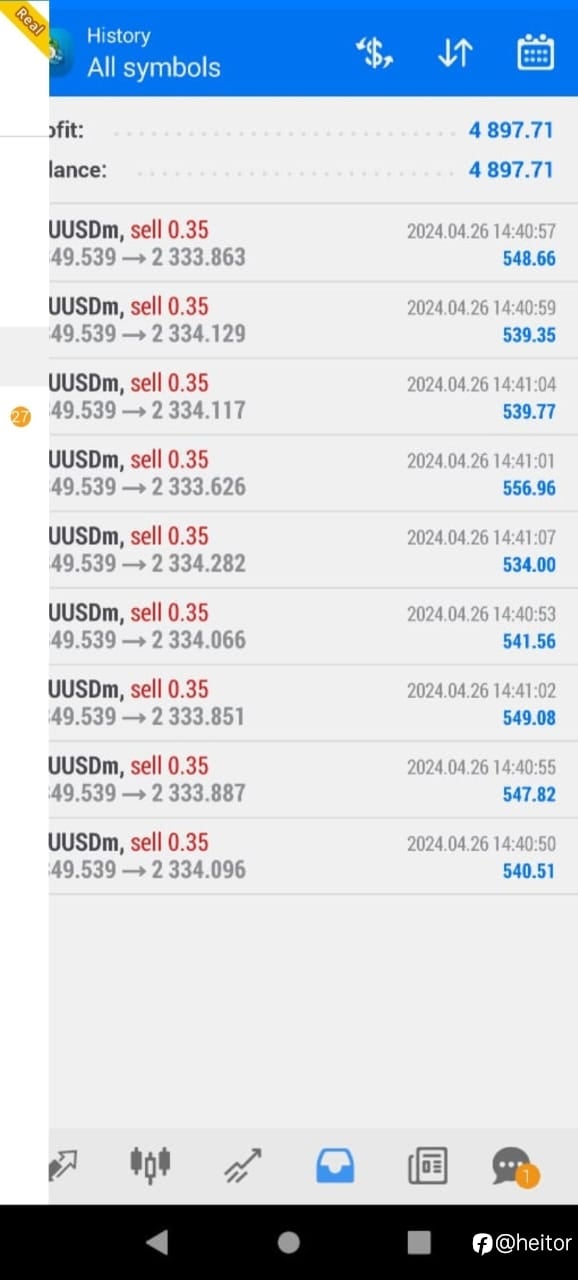Select the trade with profit 534.00
The image size is (578, 1280).
(313, 550)
